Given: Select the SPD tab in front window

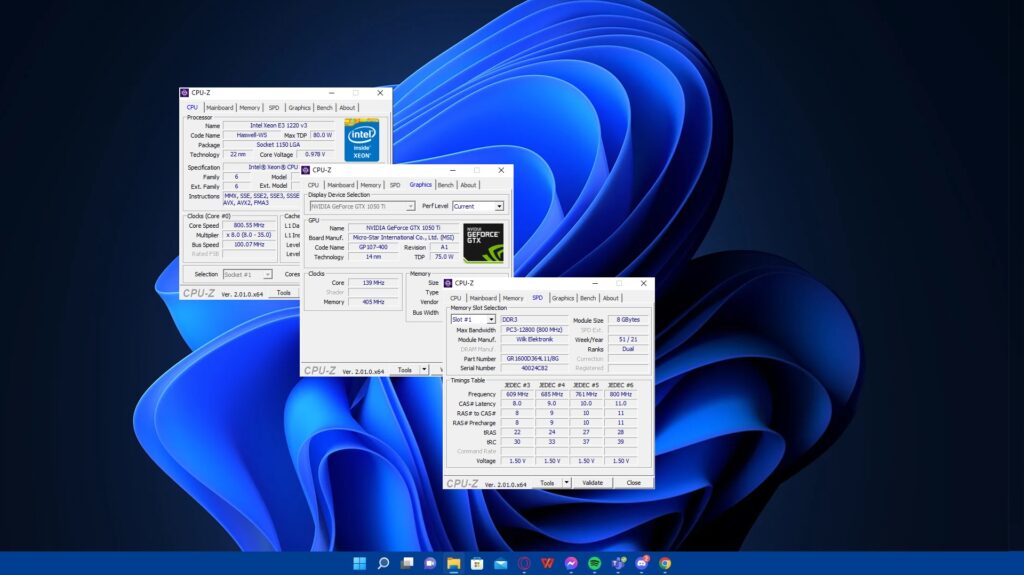Looking at the screenshot, I should [537, 297].
